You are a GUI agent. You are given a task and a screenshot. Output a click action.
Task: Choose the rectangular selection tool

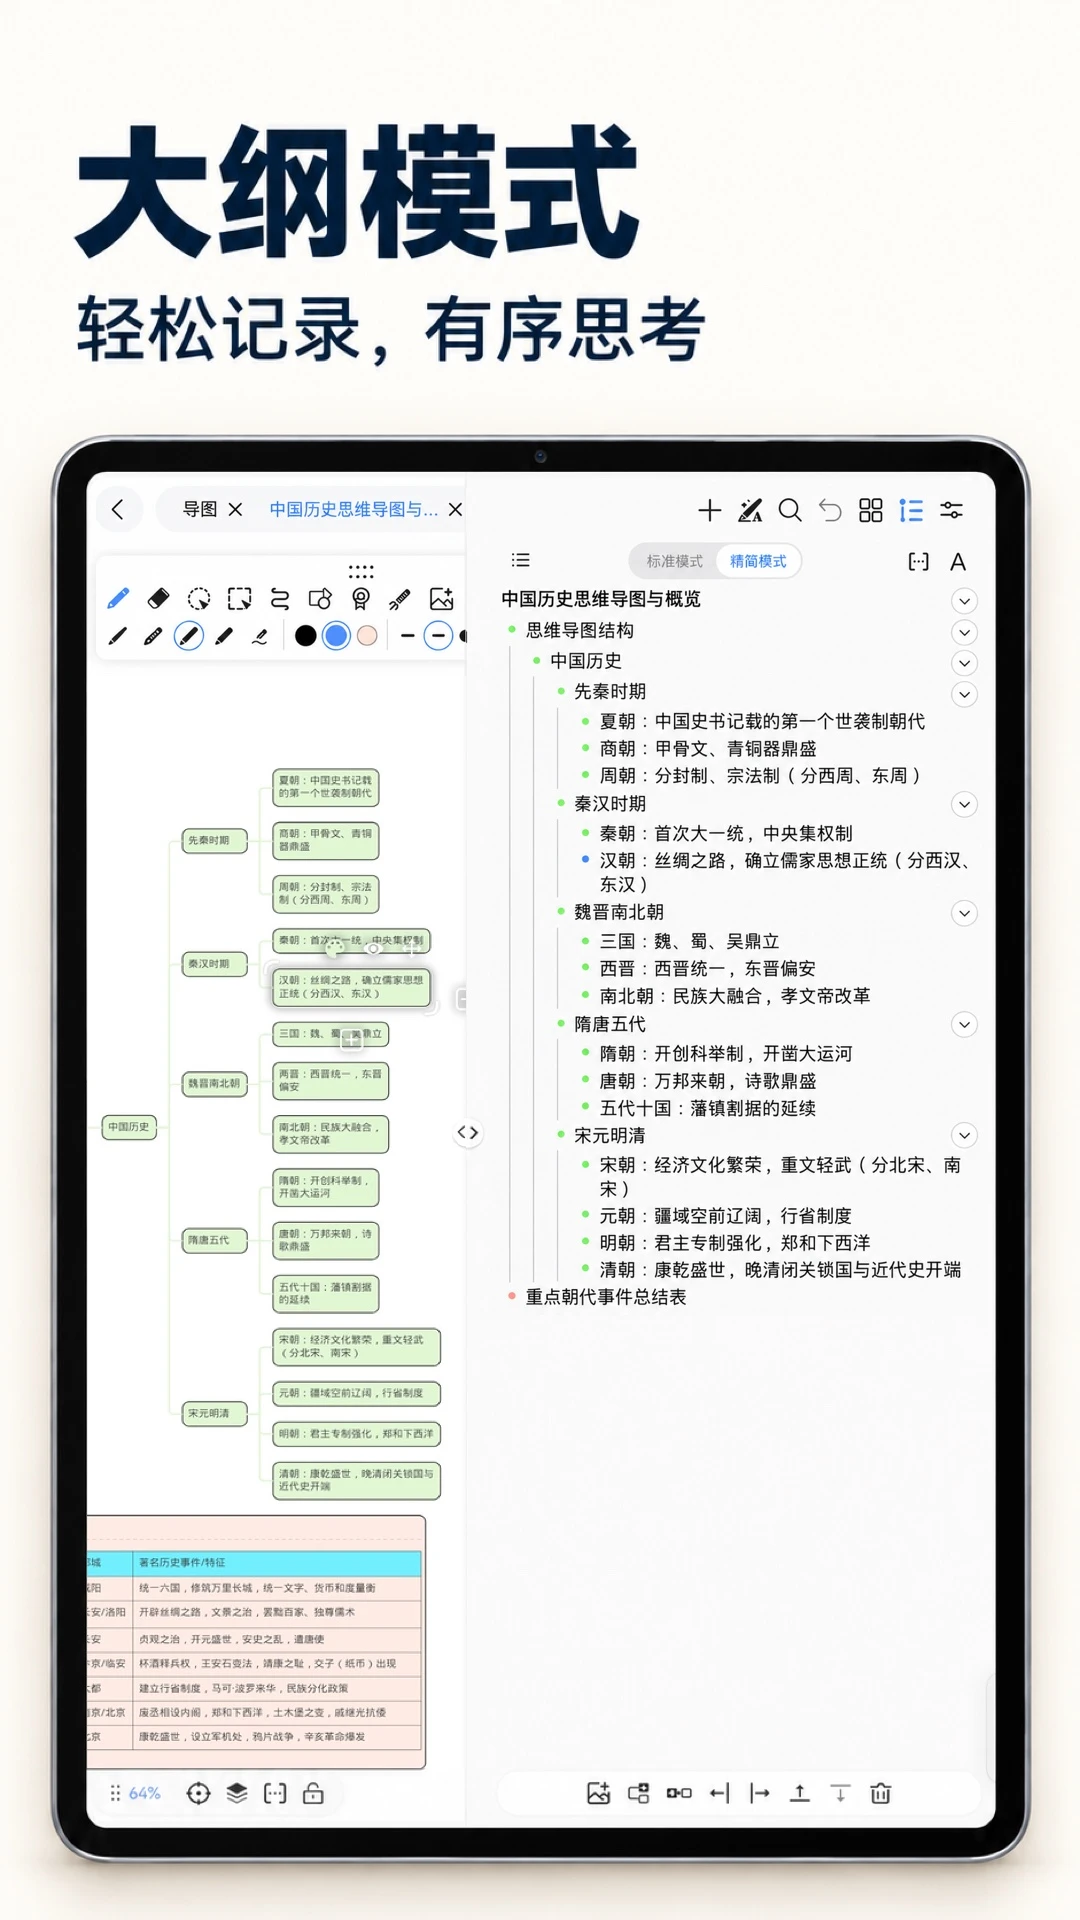[239, 598]
